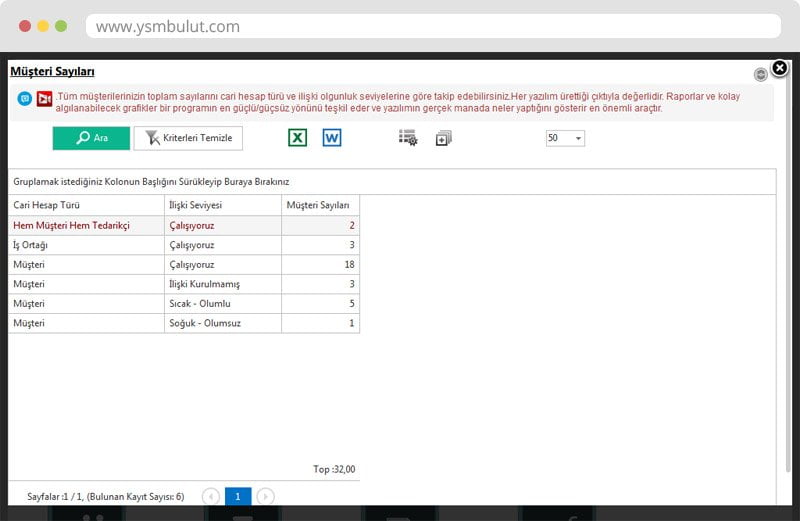Export the report to Excel
This screenshot has height=521, width=800.
point(297,138)
